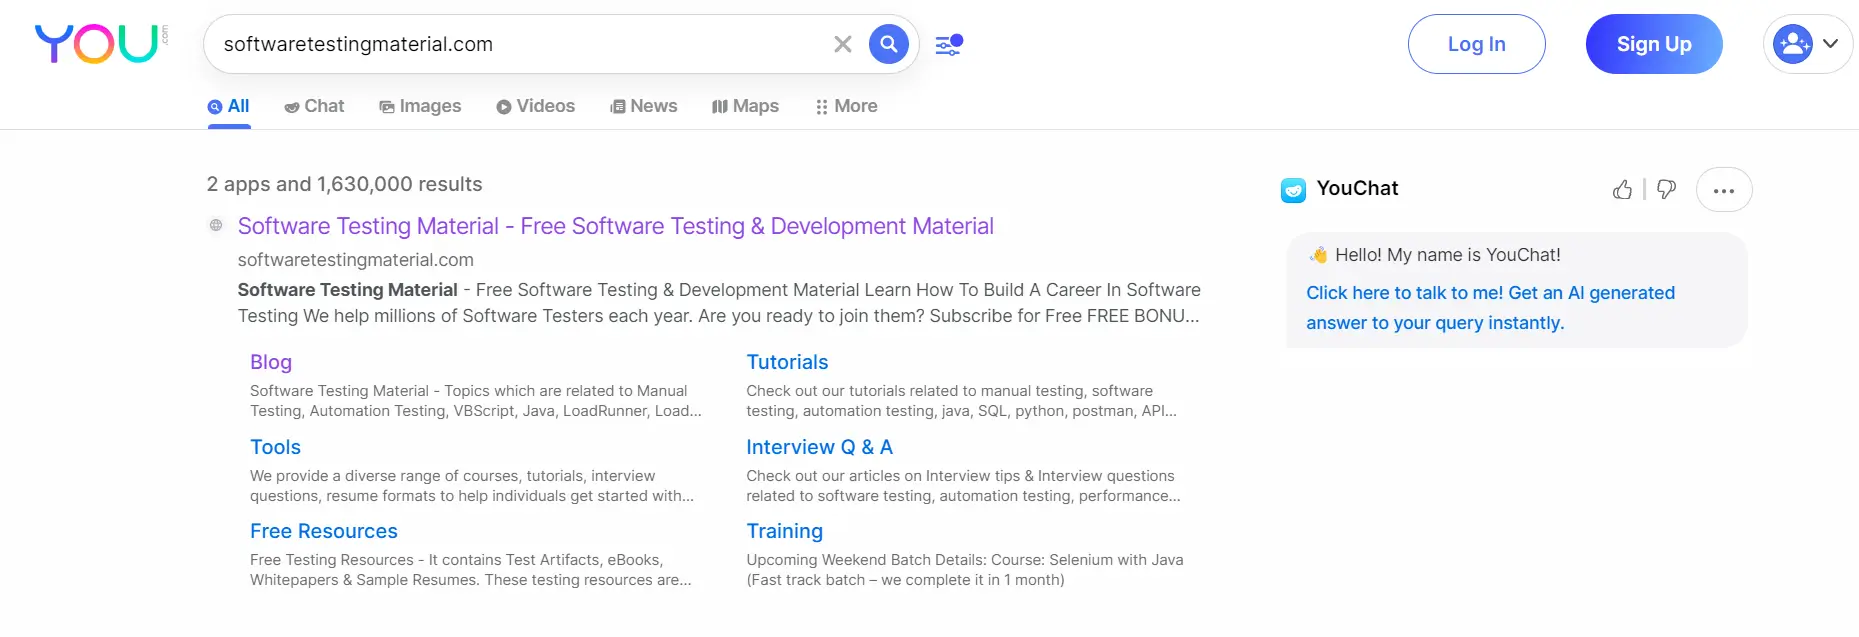Switch to the Chat tab
This screenshot has height=637, width=1859.
pyautogui.click(x=314, y=106)
